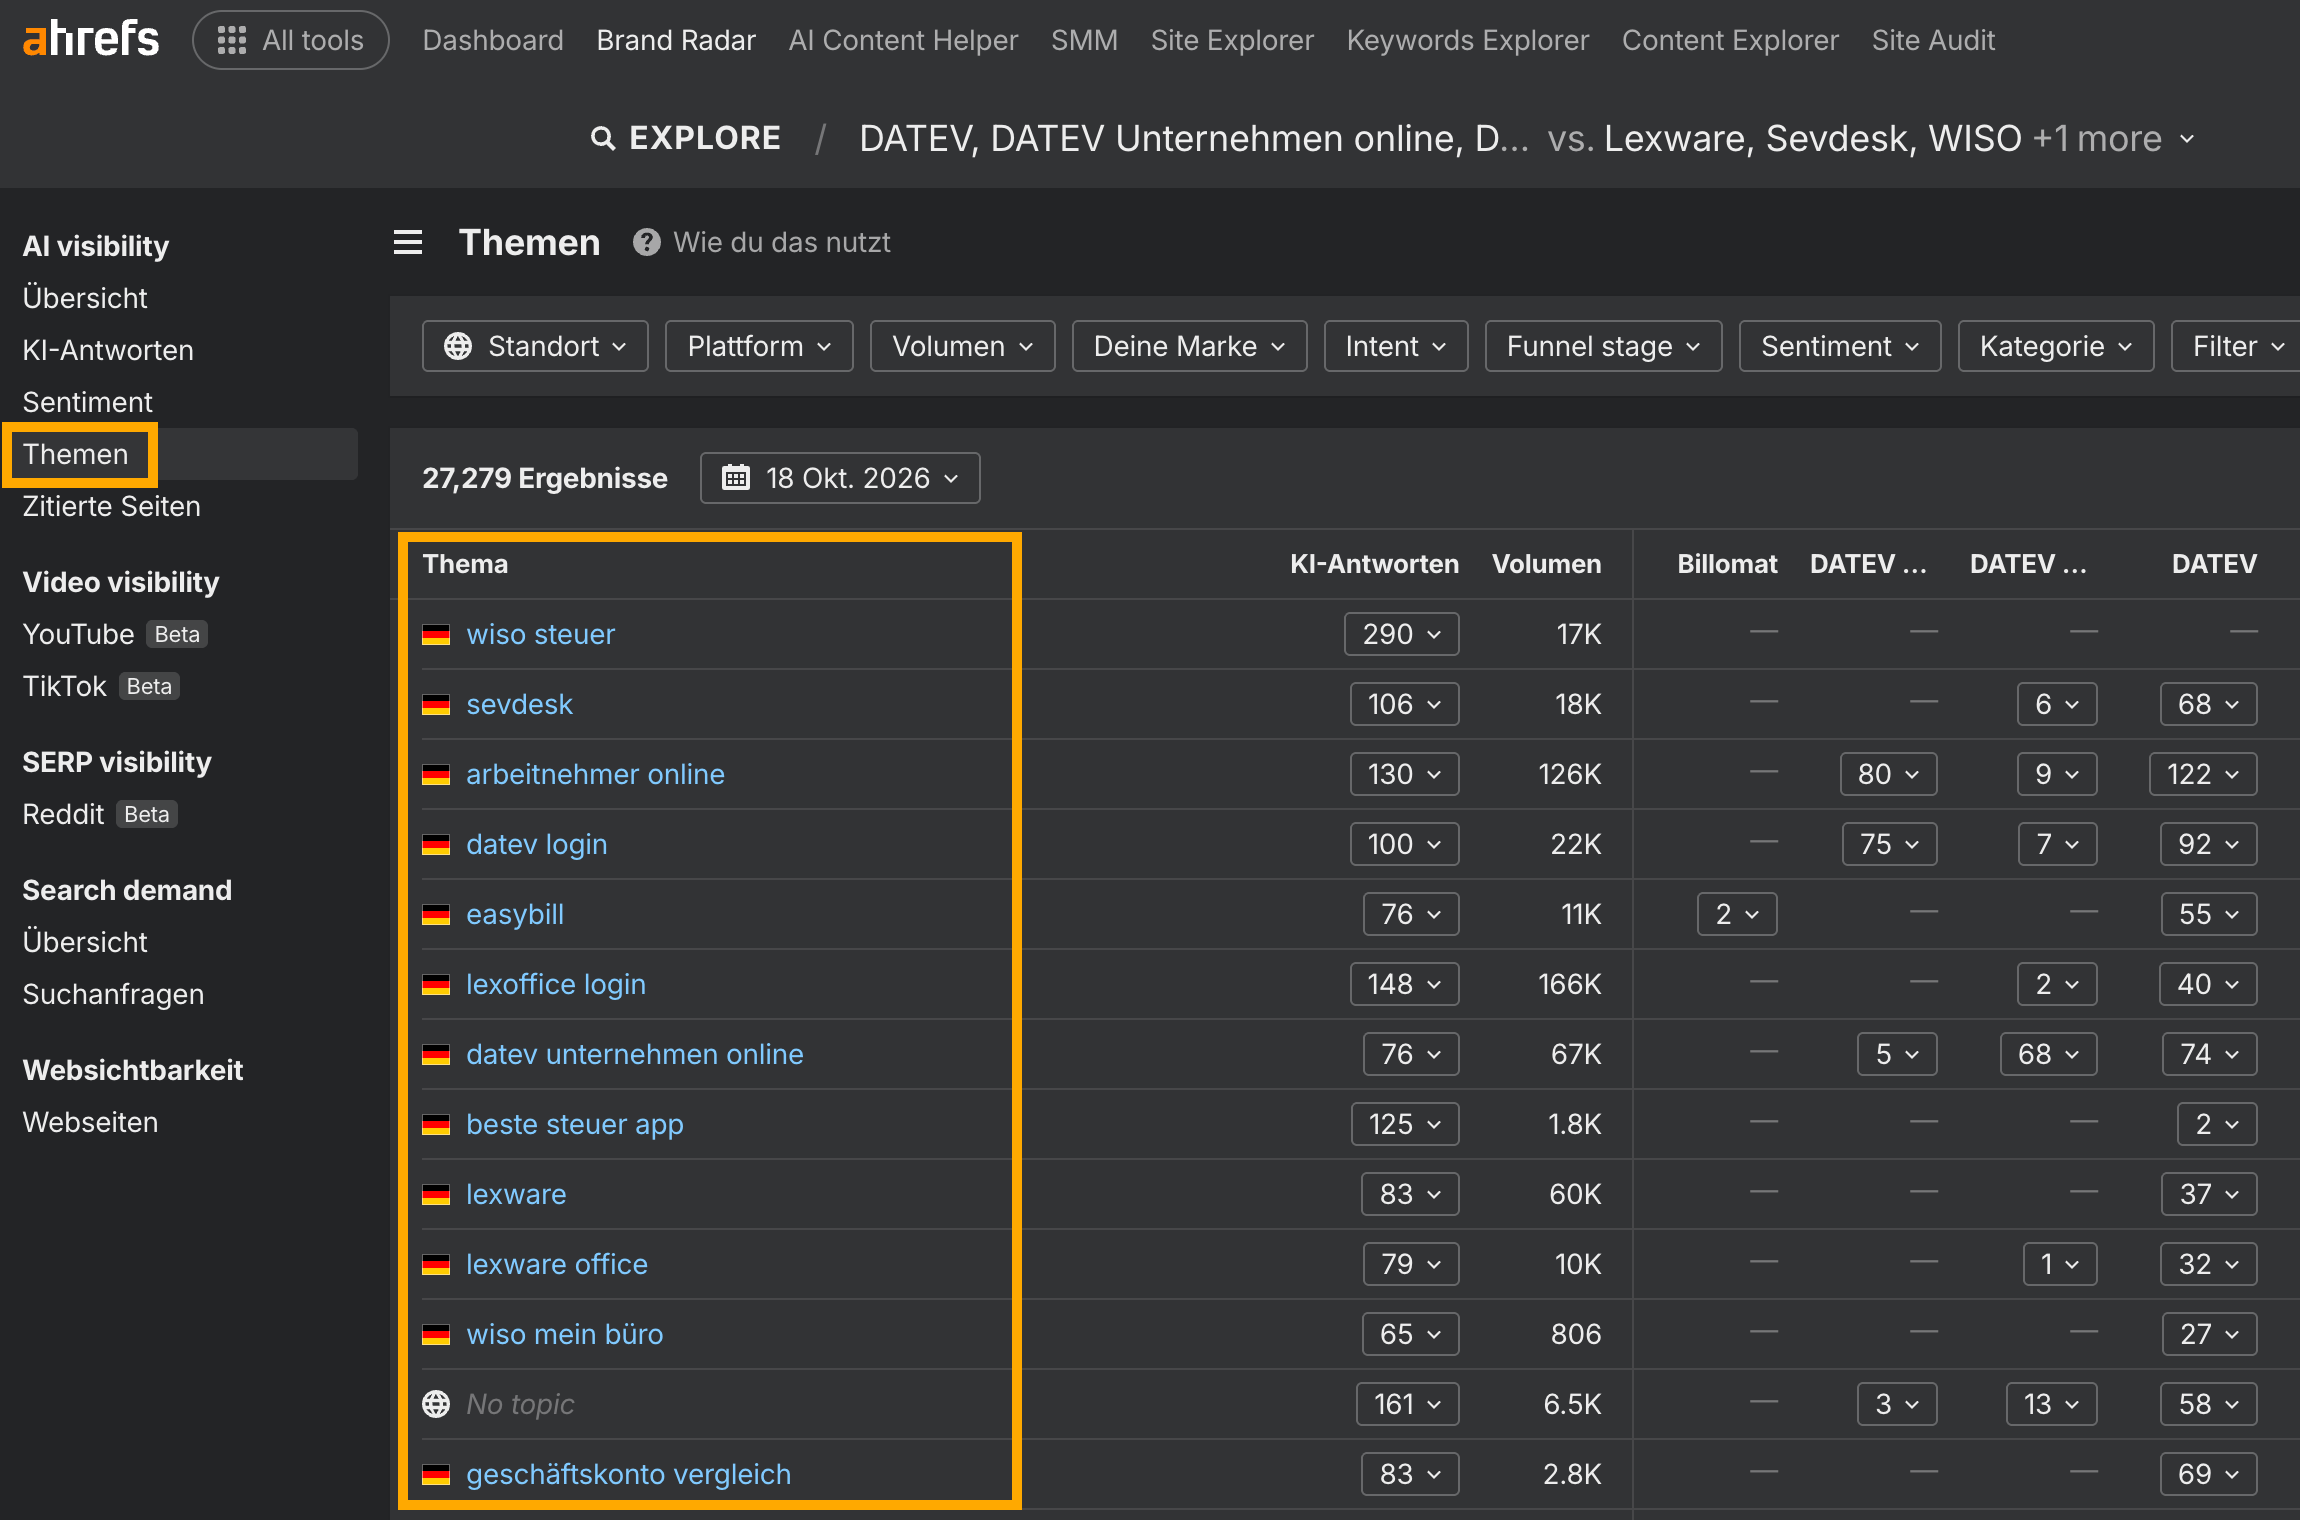The image size is (2300, 1520).
Task: Expand the Billomat value 2 for easybill
Action: [x=1737, y=914]
